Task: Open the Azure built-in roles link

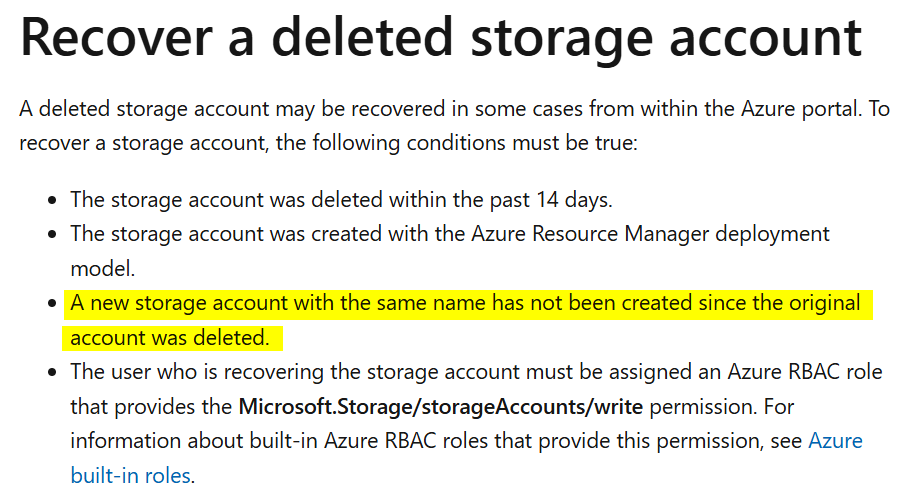Action: tap(835, 441)
